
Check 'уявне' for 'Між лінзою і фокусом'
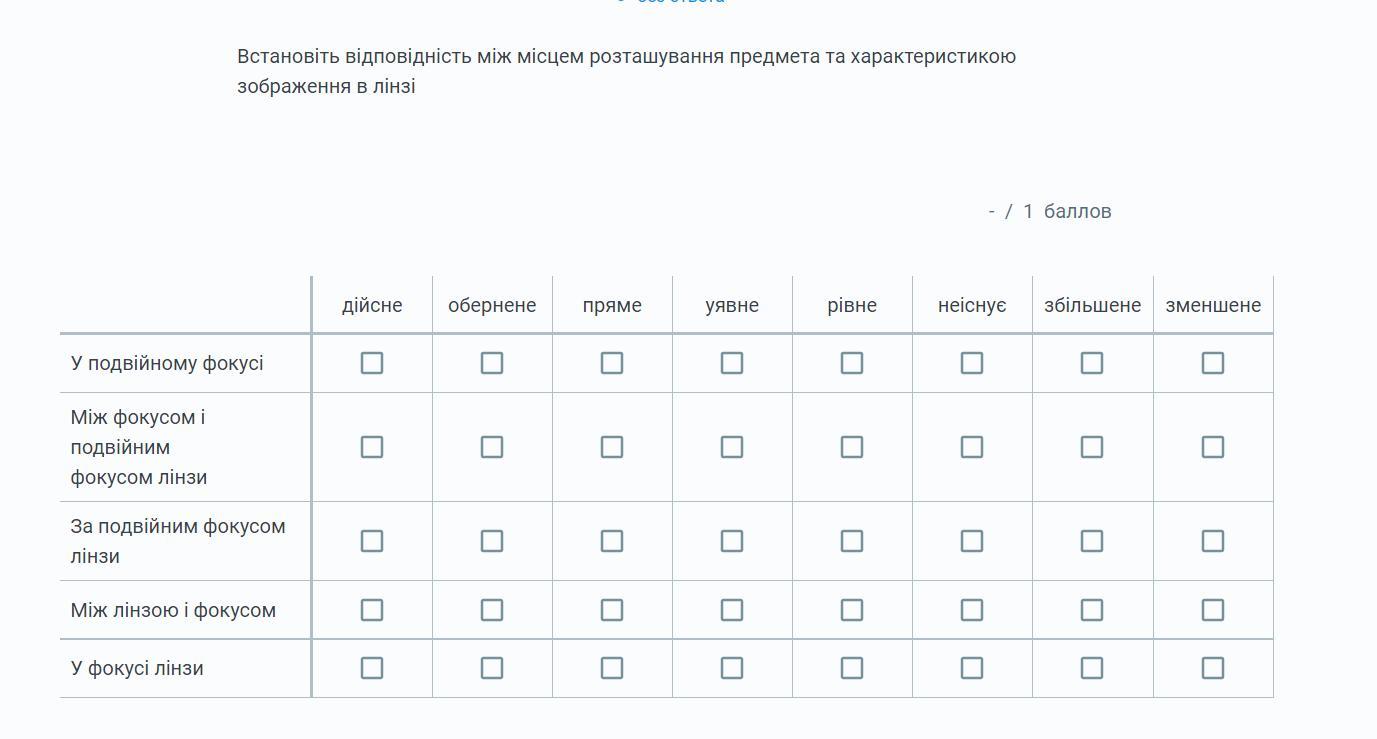click(731, 610)
